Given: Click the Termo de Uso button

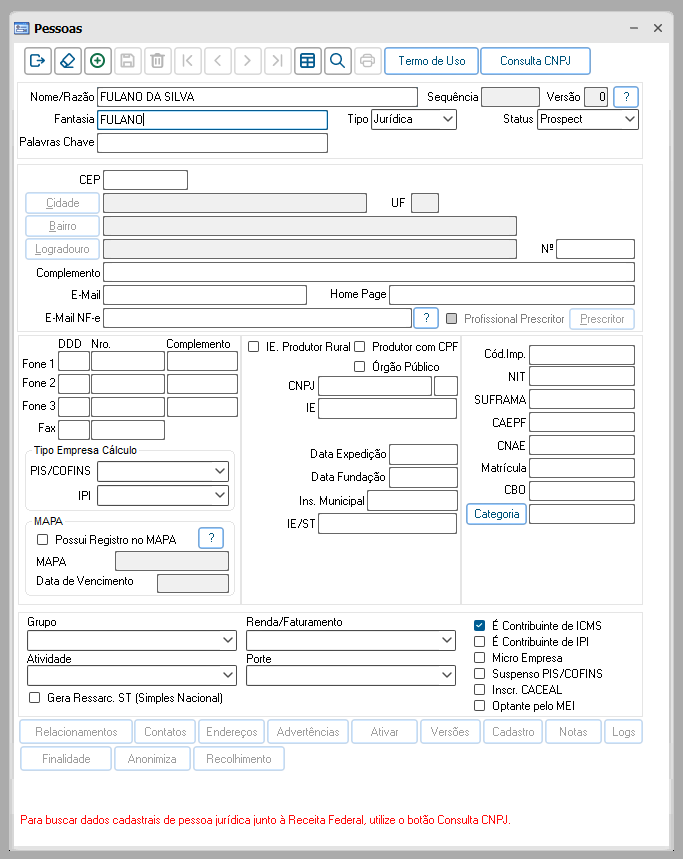Looking at the screenshot, I should 432,61.
